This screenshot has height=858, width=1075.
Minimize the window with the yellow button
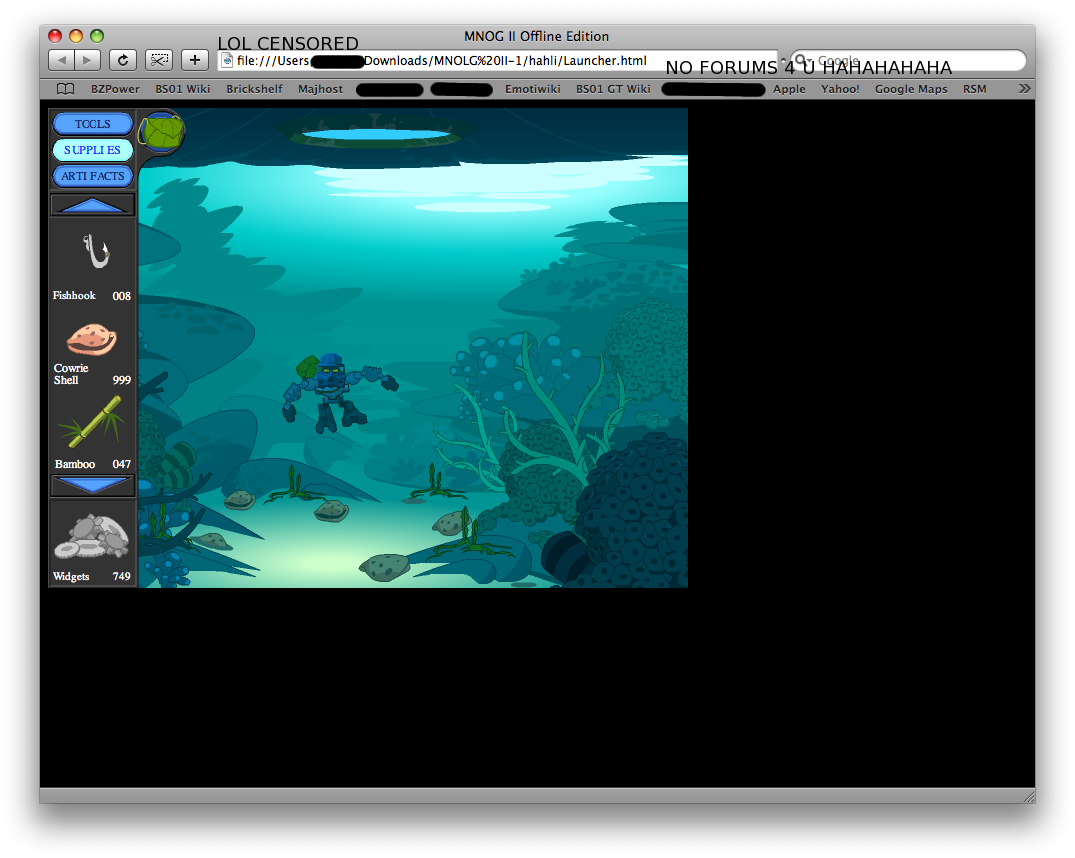76,36
